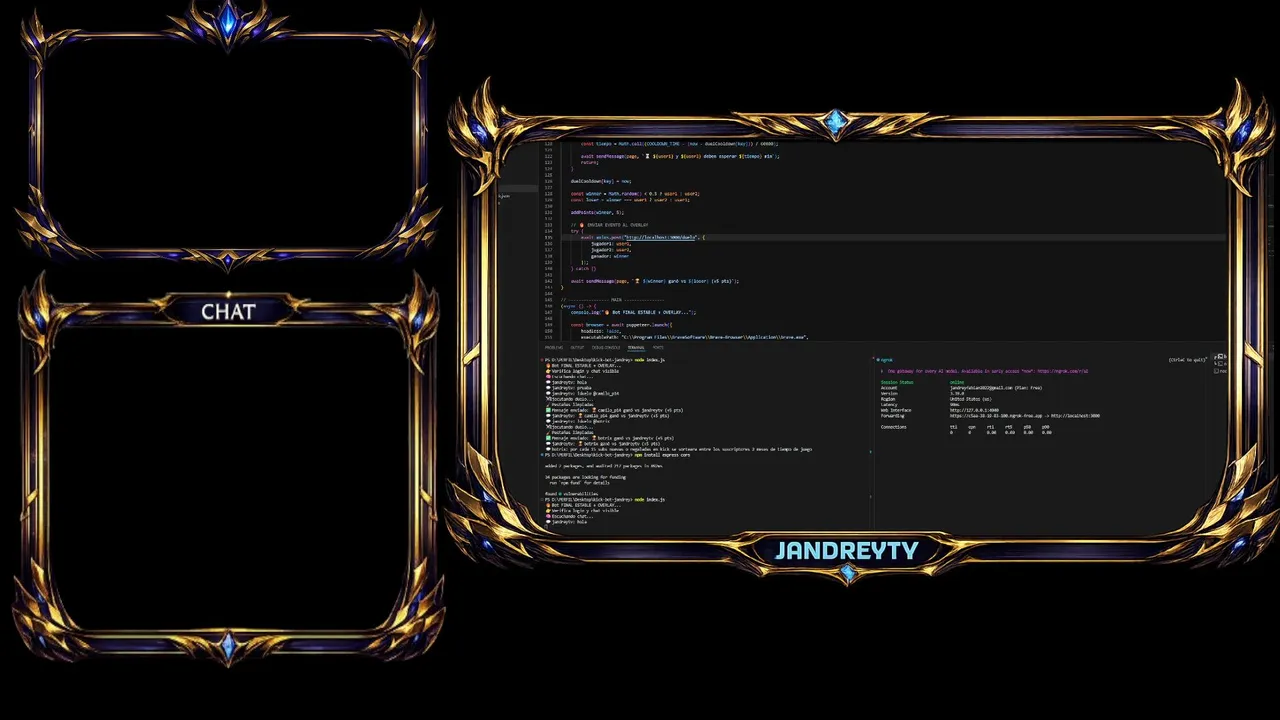Switch to the PROBLEMS panel tab
The height and width of the screenshot is (720, 1280).
coord(552,347)
